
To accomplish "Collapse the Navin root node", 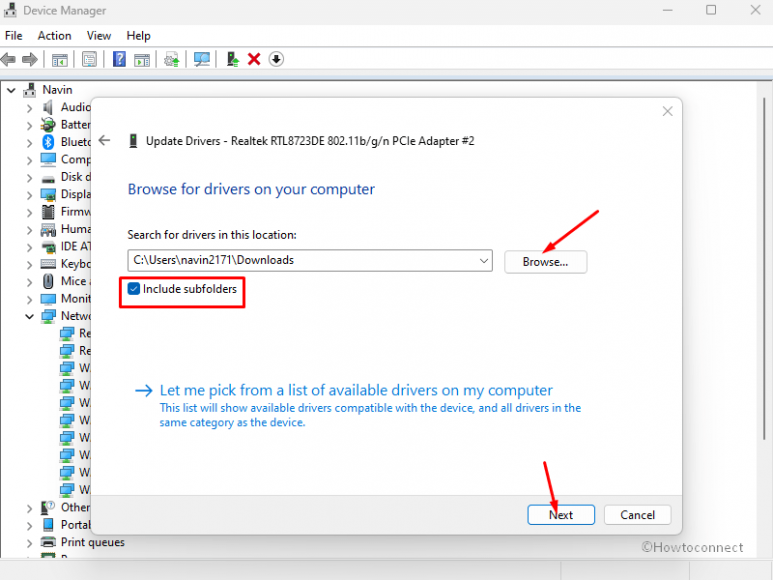I will tap(11, 90).
